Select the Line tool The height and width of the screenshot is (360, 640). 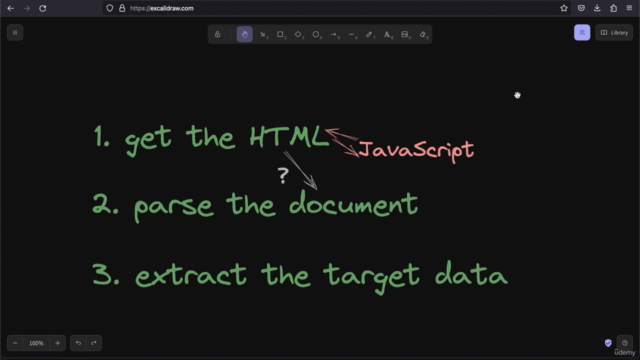[352, 34]
